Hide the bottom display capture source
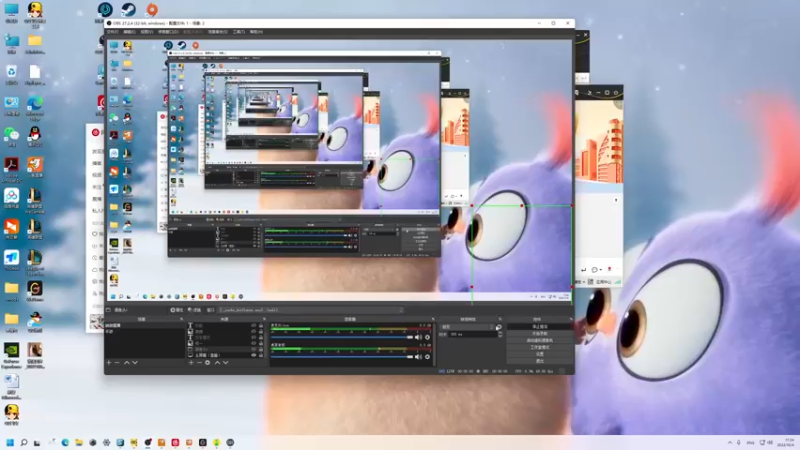 (254, 355)
